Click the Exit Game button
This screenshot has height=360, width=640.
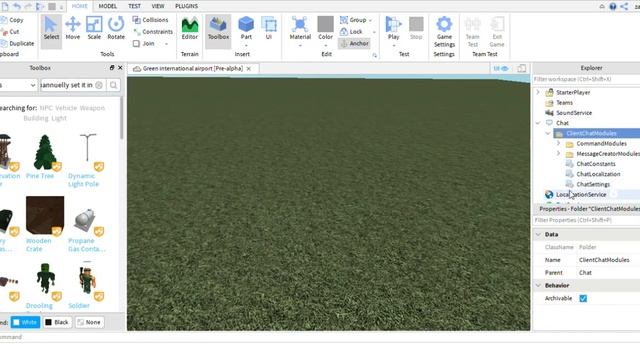point(497,32)
